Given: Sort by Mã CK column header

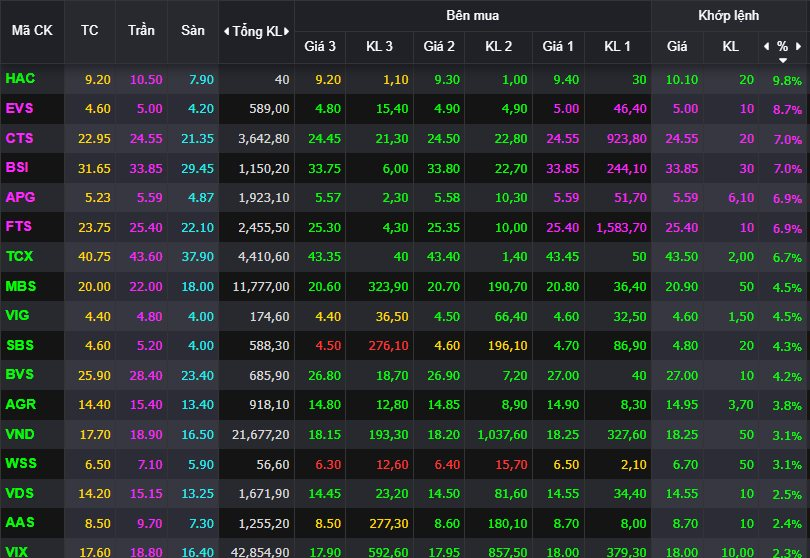Looking at the screenshot, I should [32, 30].
